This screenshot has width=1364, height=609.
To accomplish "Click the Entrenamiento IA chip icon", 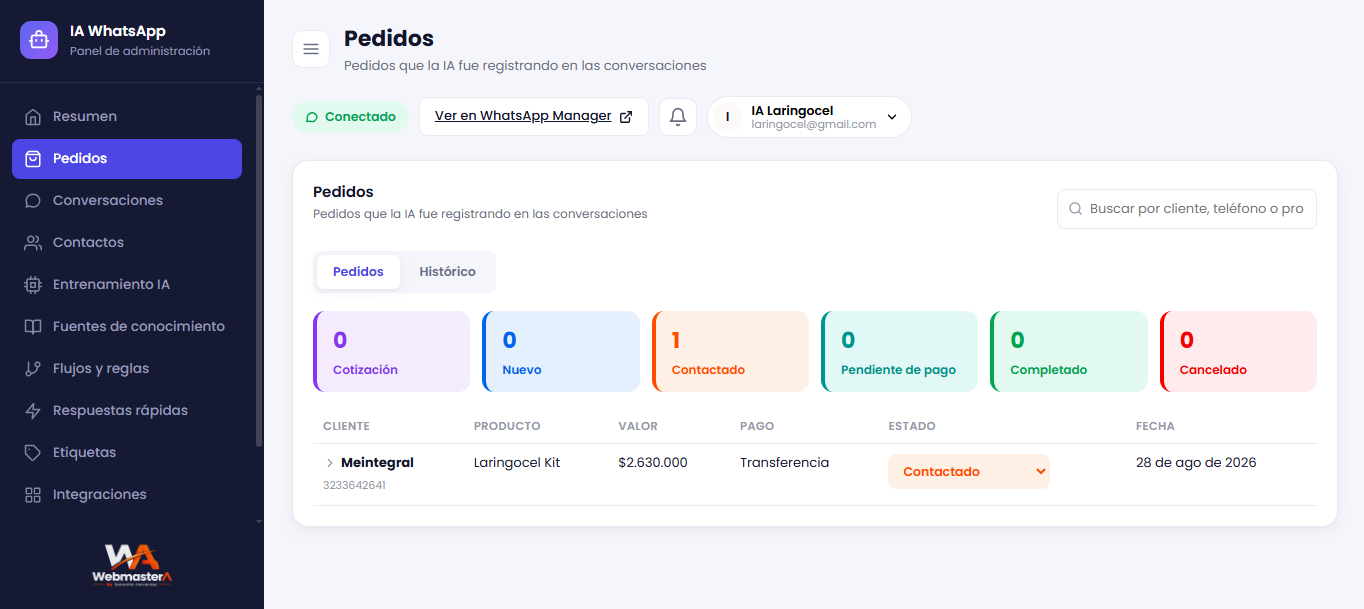I will 33,285.
